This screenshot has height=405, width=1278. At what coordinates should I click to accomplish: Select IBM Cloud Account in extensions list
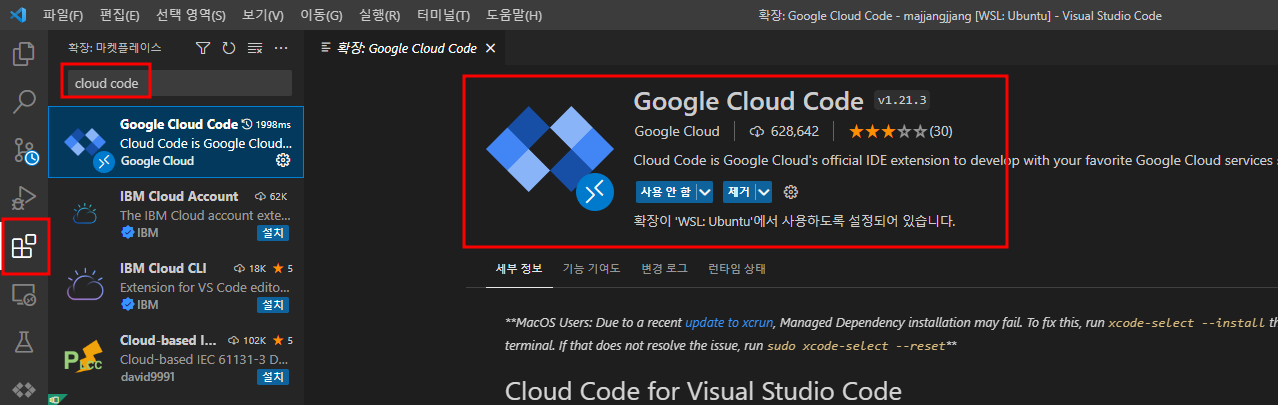[176, 214]
